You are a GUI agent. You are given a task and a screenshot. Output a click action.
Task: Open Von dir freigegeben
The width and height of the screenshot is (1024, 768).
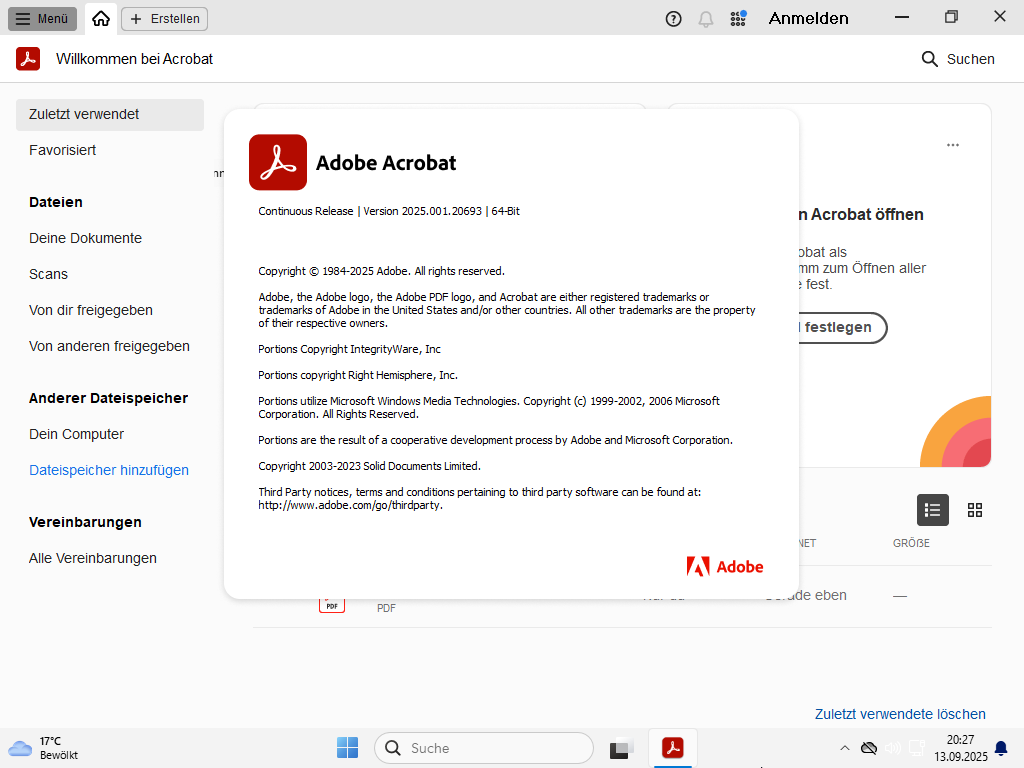tap(91, 310)
